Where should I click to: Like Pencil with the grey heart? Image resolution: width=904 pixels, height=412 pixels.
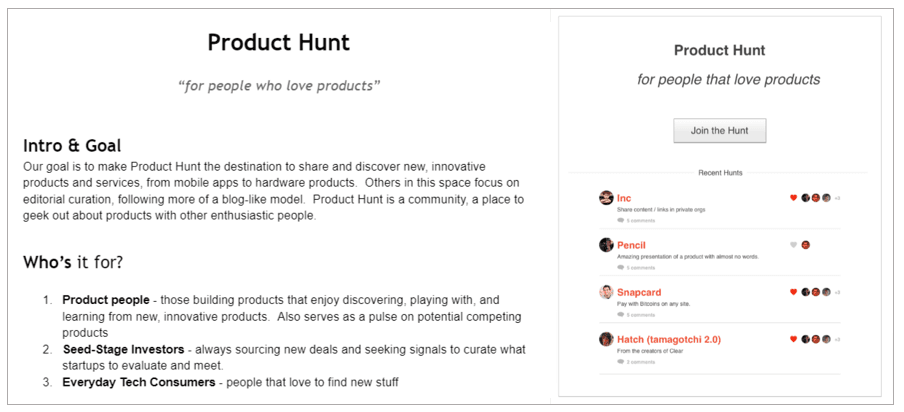coord(793,245)
